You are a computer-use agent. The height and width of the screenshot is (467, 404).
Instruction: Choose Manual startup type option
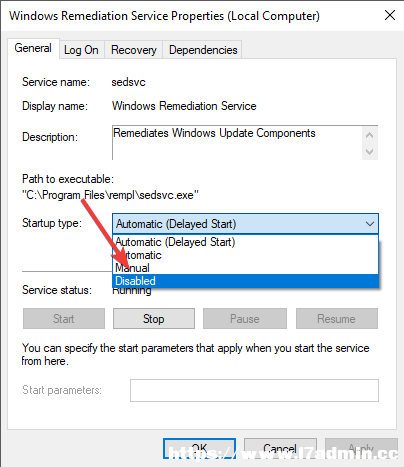coord(246,268)
